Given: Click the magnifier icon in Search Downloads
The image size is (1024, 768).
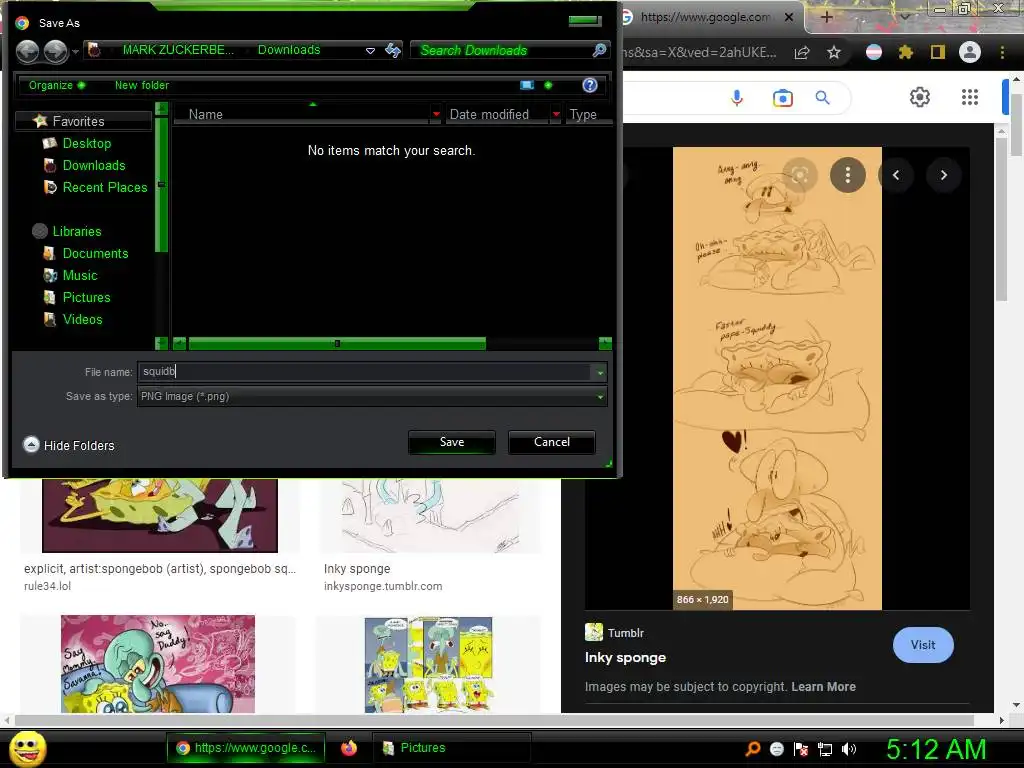Looking at the screenshot, I should coord(599,50).
